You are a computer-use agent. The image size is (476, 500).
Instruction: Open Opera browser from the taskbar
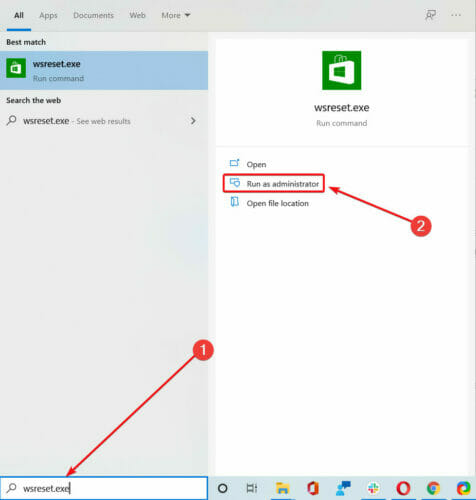[403, 488]
